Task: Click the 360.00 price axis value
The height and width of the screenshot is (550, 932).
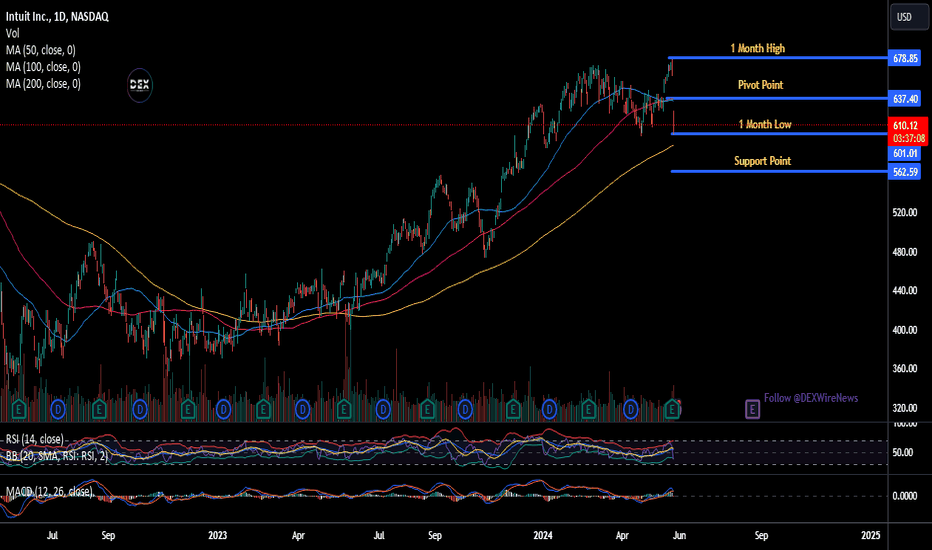Action: click(x=905, y=369)
